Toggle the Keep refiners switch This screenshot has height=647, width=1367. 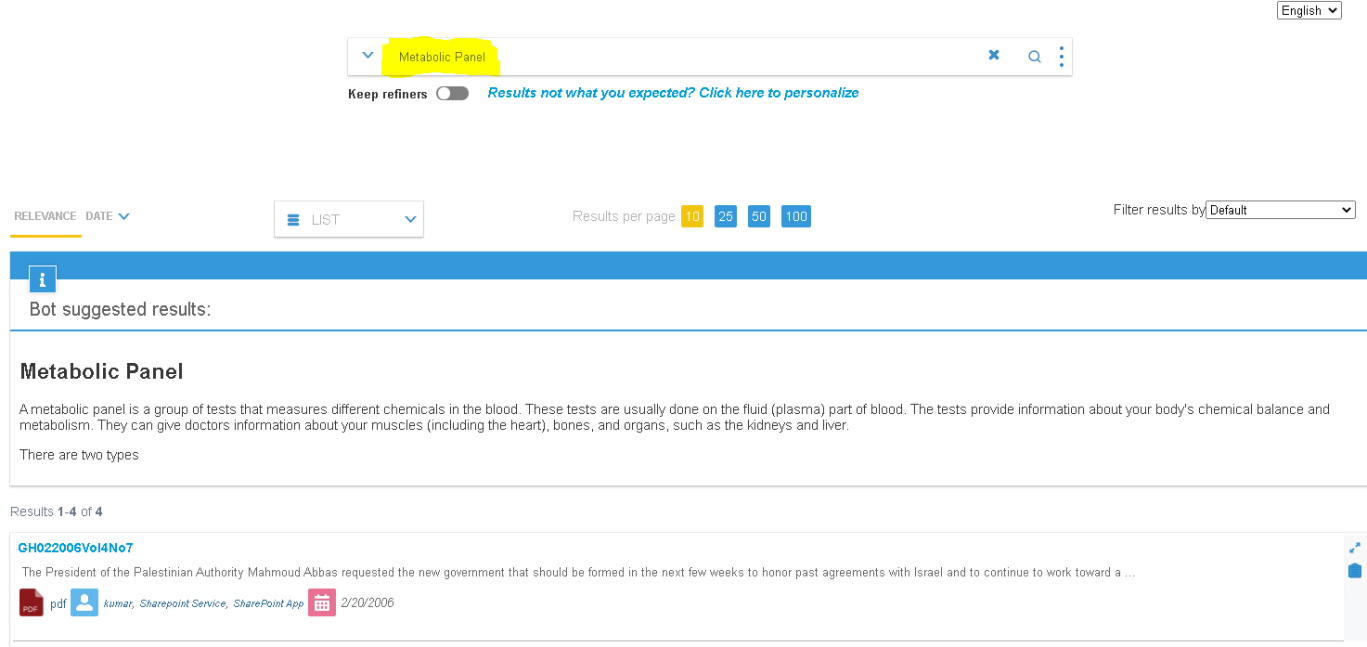[x=452, y=93]
